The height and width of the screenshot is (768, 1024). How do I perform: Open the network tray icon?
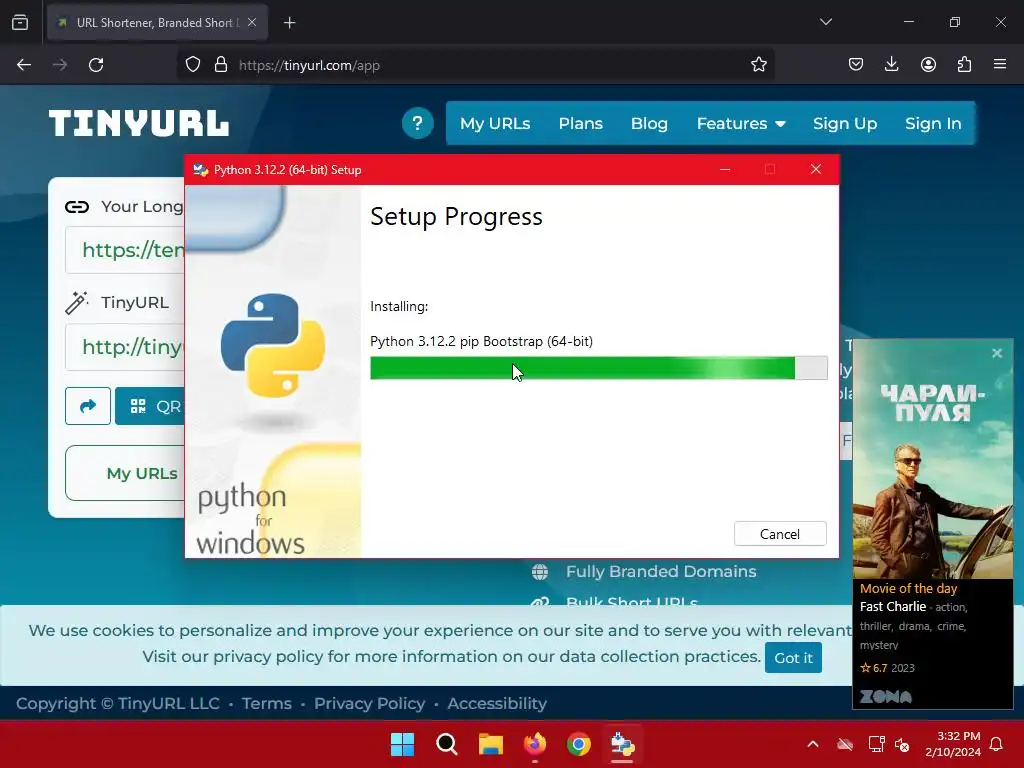[876, 744]
